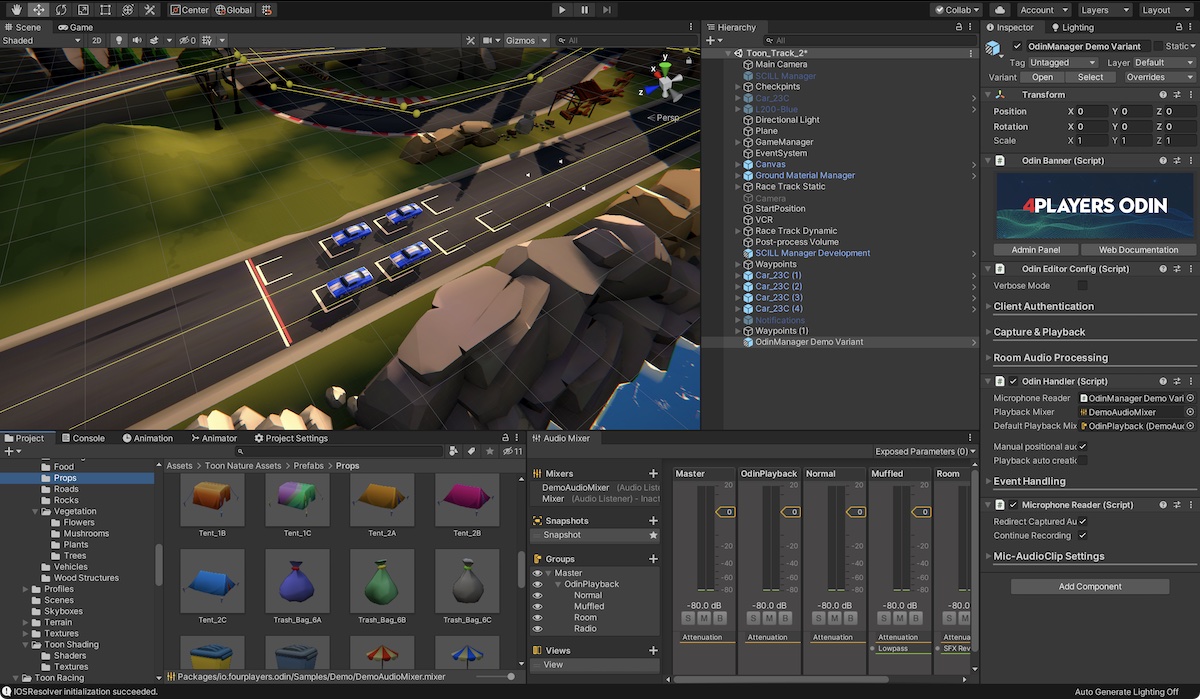This screenshot has width=1200, height=699.
Task: Solo the Master channel
Action: pyautogui.click(x=689, y=618)
